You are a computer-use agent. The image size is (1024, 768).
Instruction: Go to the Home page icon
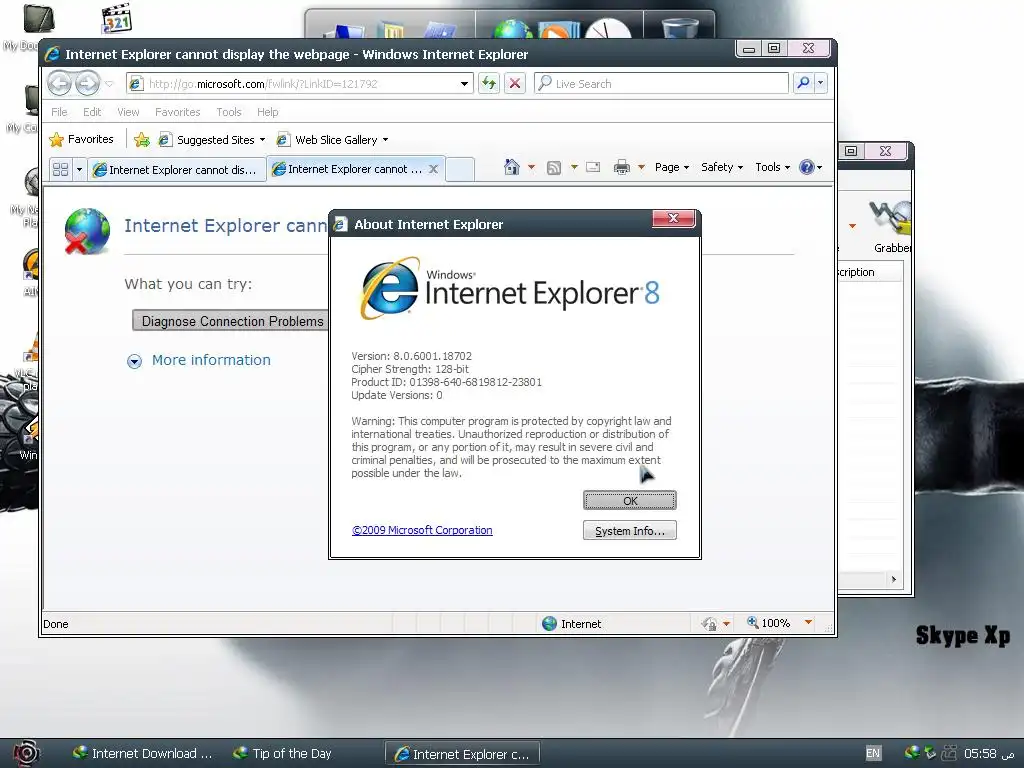(511, 167)
